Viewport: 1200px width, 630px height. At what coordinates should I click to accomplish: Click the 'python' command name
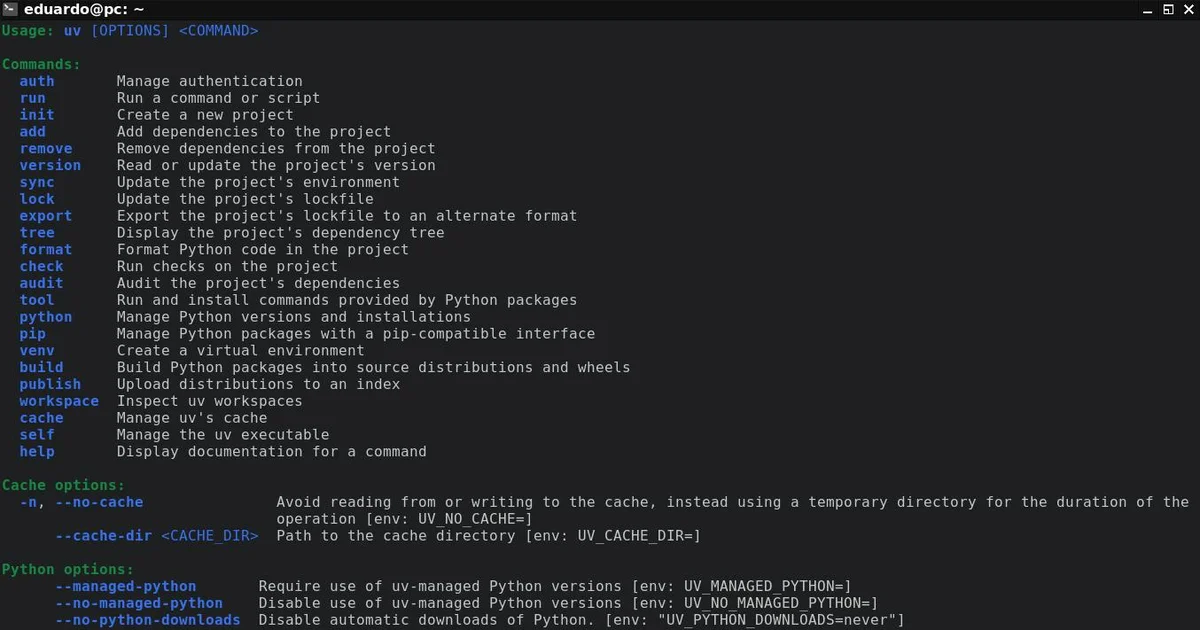pos(46,317)
